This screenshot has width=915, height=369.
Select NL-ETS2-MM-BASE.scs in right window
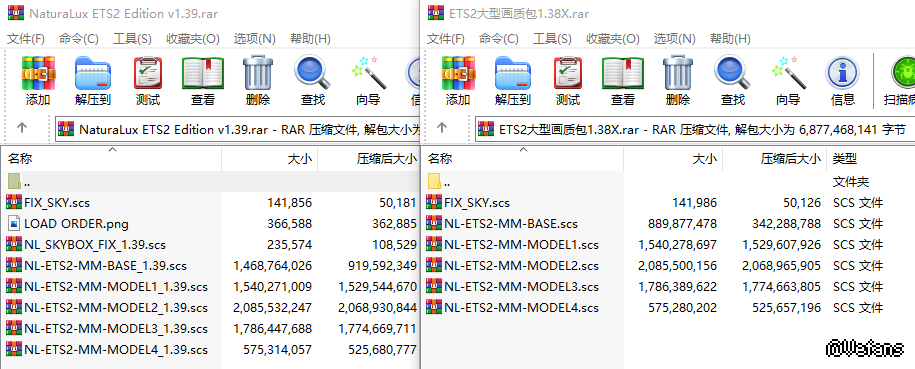511,224
